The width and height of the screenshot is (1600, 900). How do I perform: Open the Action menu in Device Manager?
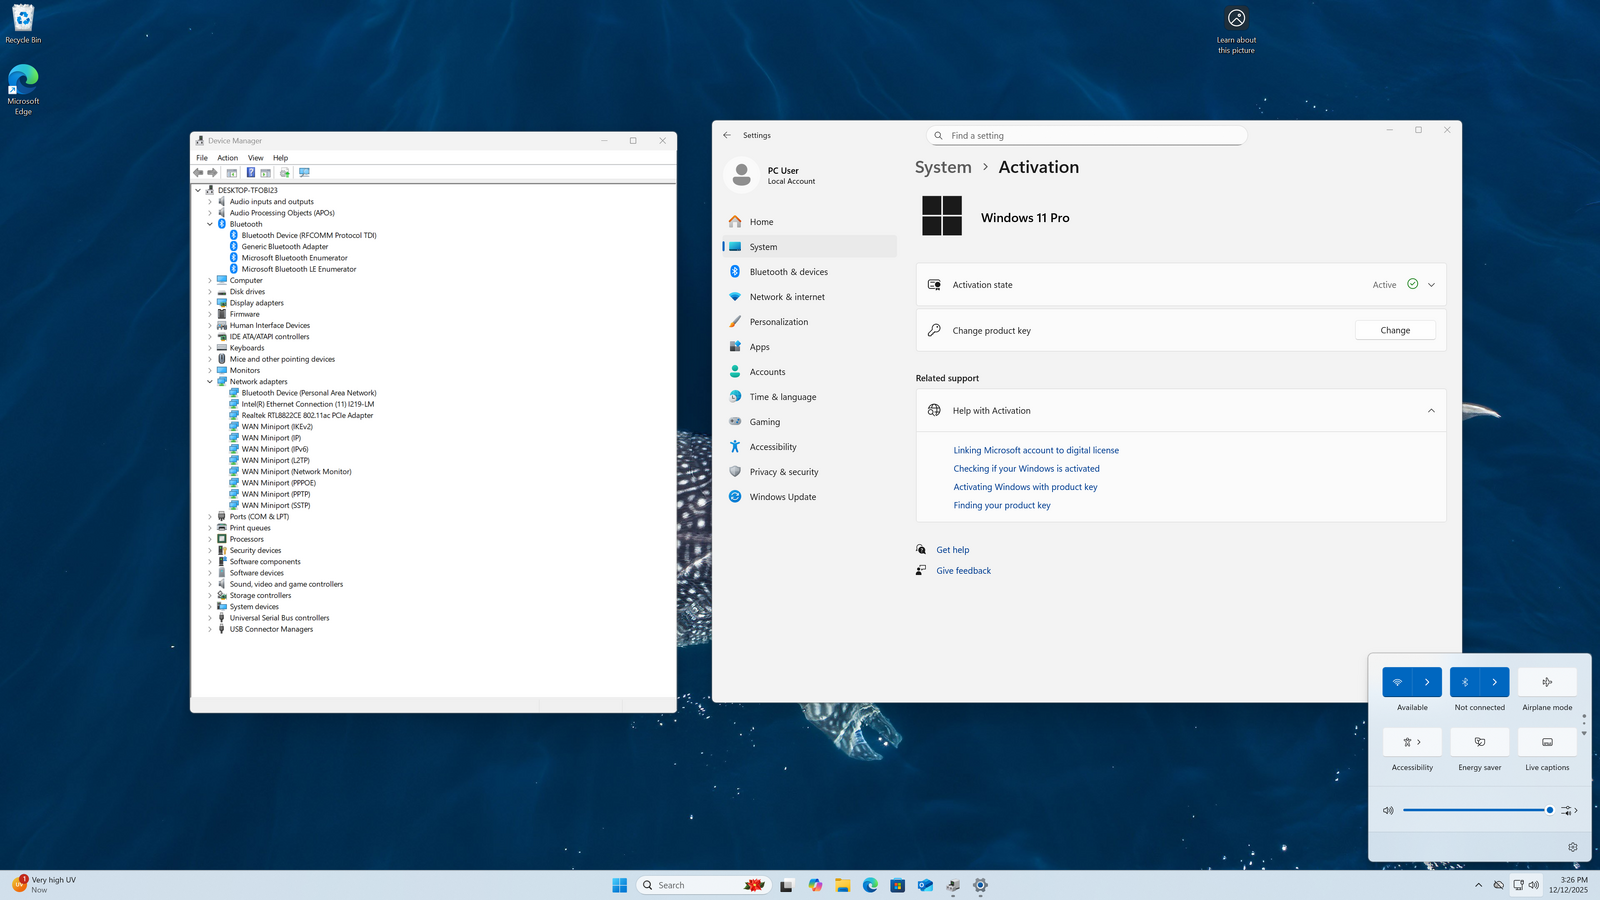coord(228,158)
